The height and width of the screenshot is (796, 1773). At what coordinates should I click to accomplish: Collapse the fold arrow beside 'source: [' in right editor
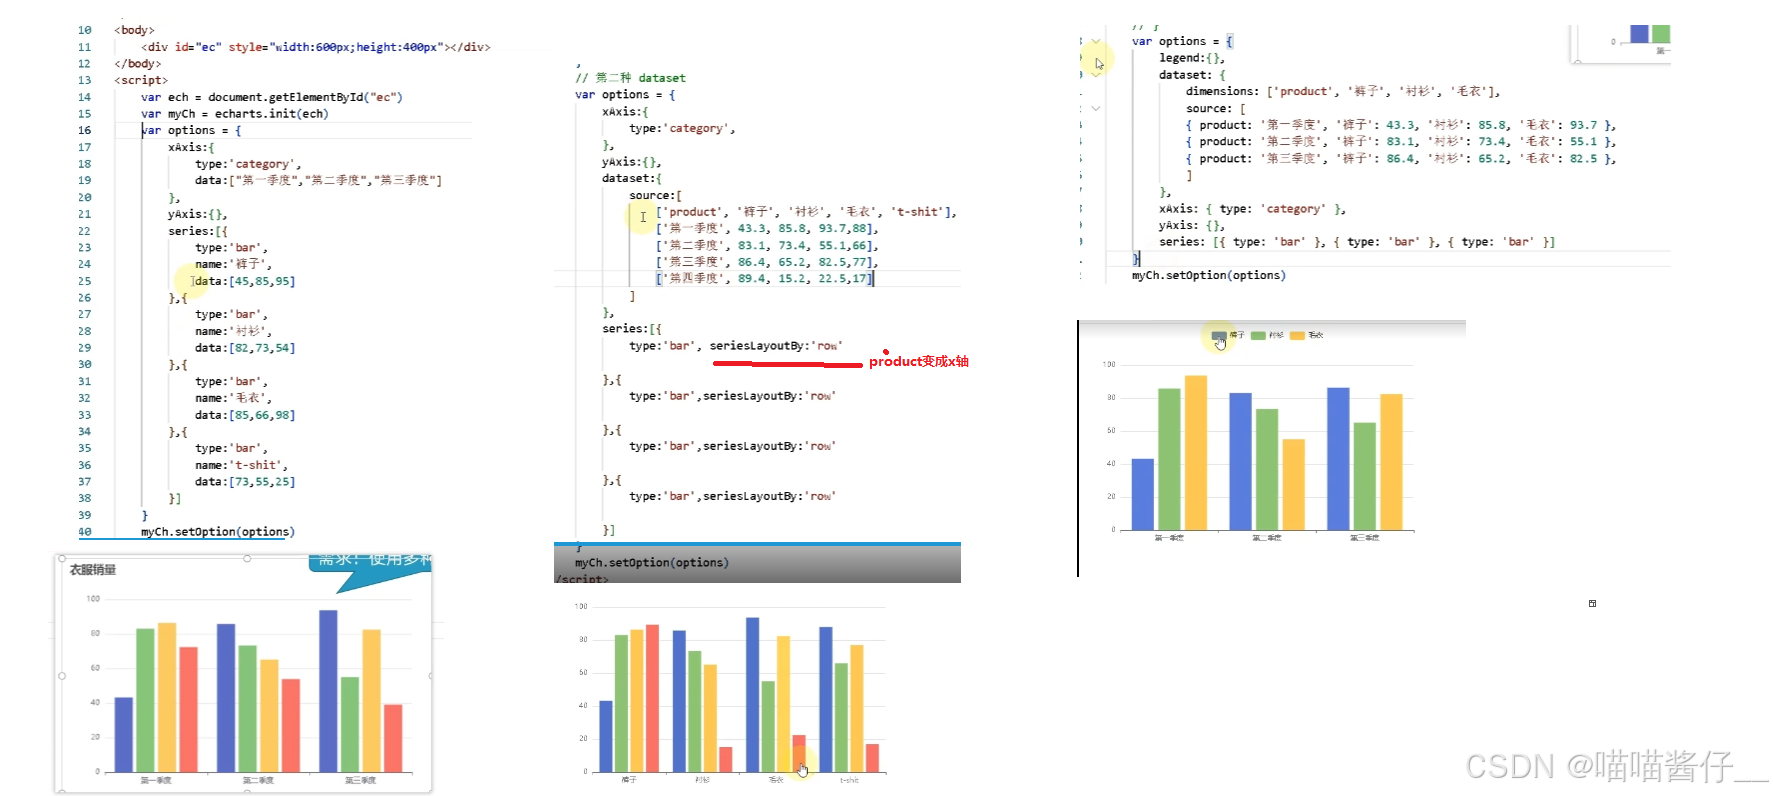click(1096, 108)
